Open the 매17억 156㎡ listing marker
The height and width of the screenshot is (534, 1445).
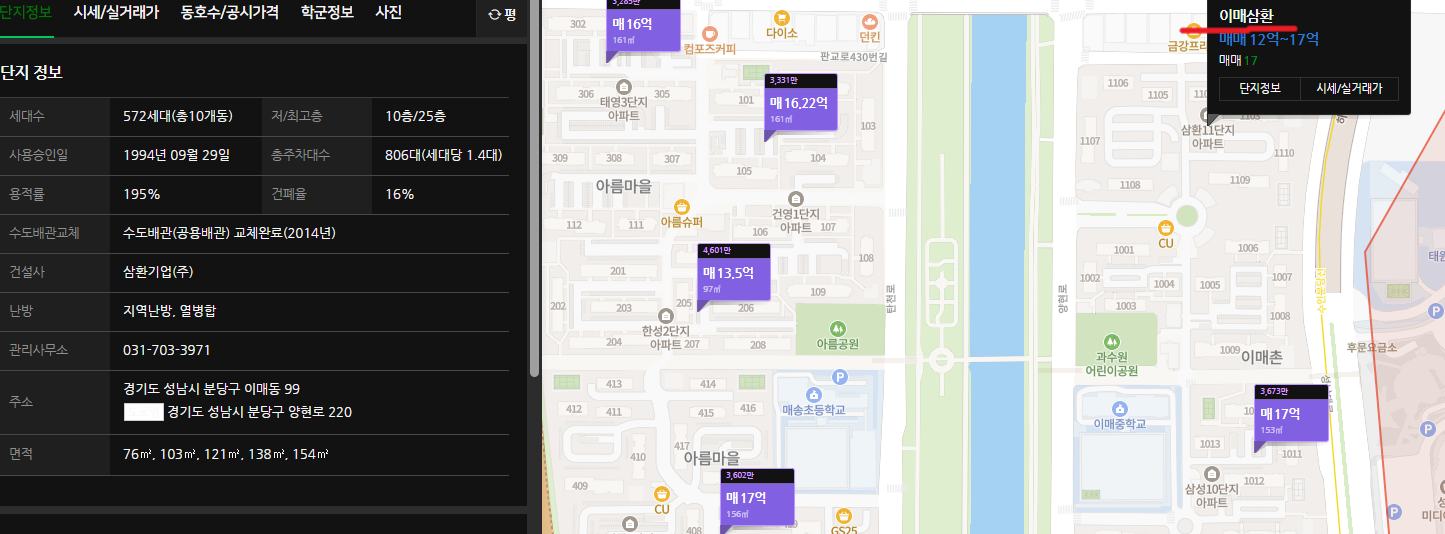758,501
